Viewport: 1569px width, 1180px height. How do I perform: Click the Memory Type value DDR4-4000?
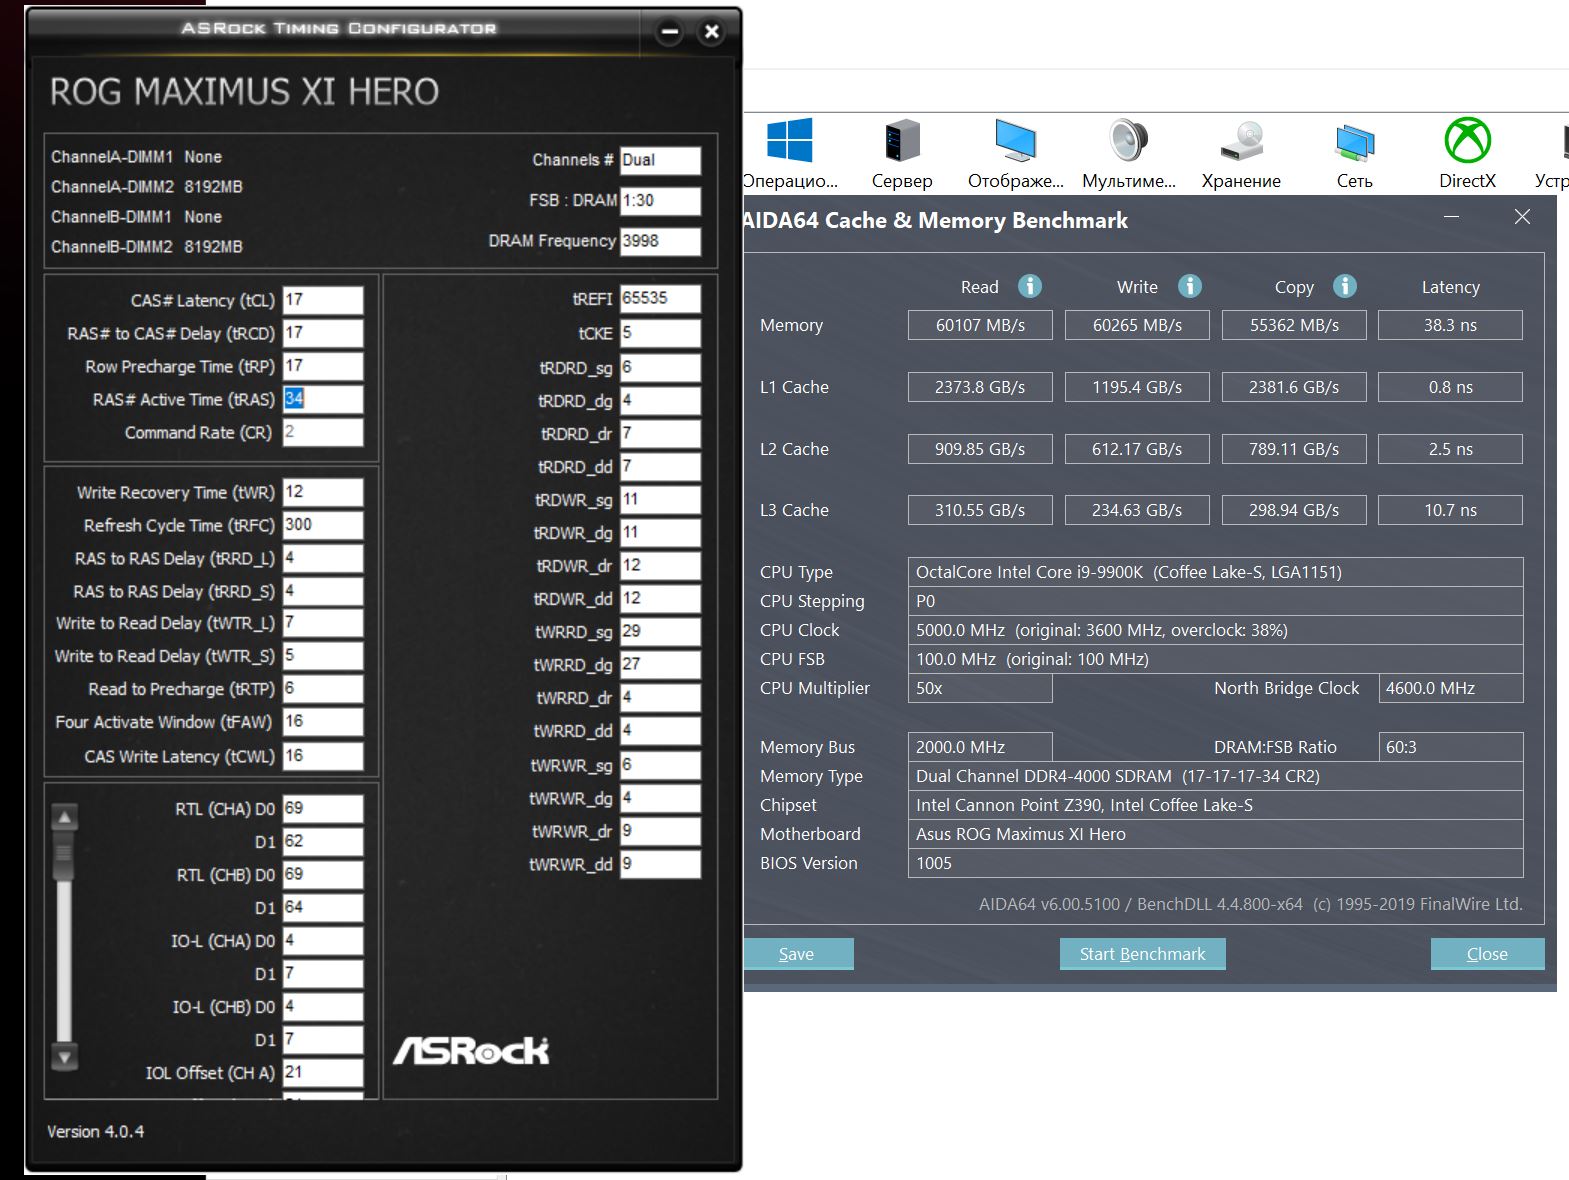pos(1215,776)
